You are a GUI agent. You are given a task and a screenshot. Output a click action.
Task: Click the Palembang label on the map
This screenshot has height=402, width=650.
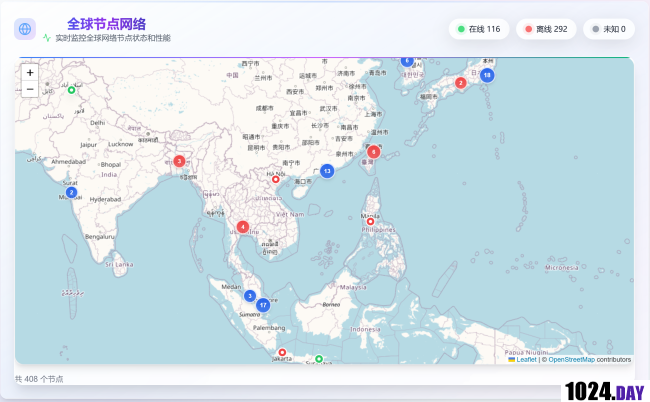coord(269,328)
